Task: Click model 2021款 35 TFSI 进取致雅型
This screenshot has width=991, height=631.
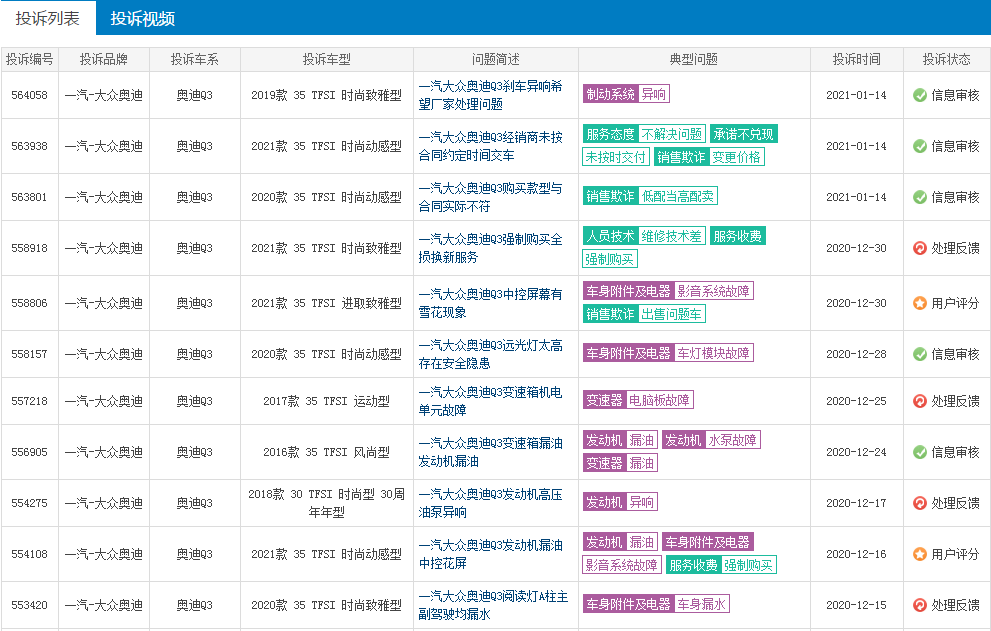Action: [326, 303]
